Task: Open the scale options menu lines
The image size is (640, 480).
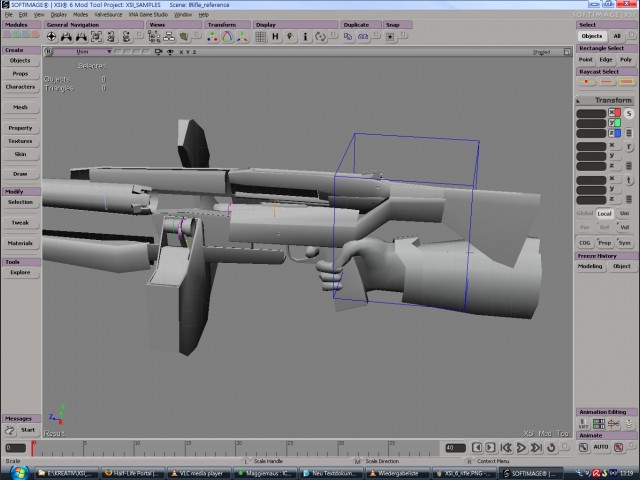Action: 629,133
